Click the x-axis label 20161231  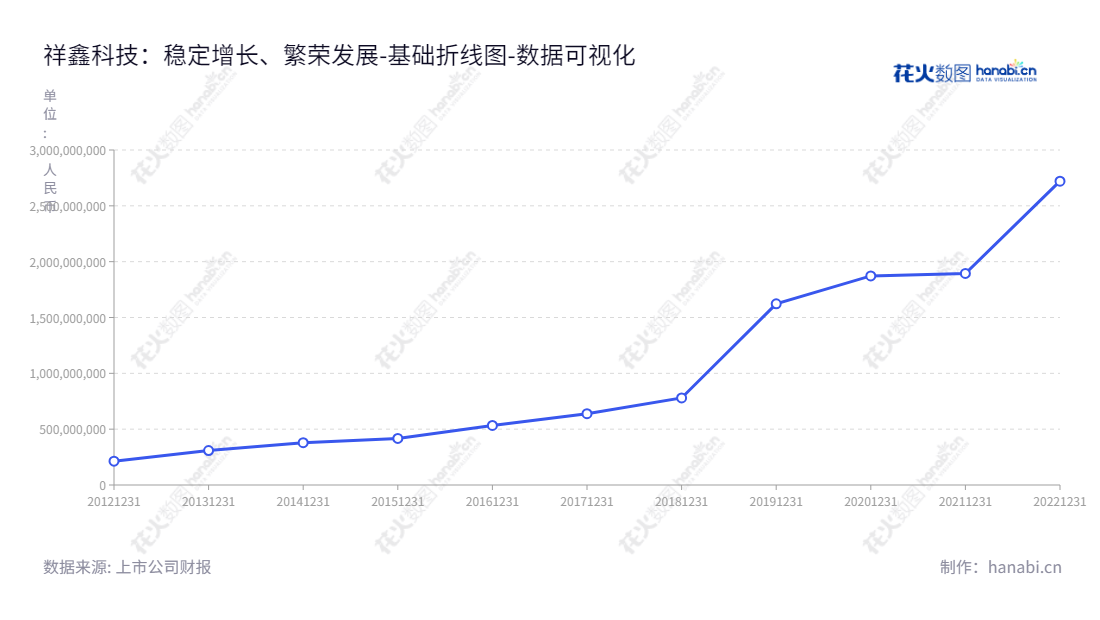(492, 501)
